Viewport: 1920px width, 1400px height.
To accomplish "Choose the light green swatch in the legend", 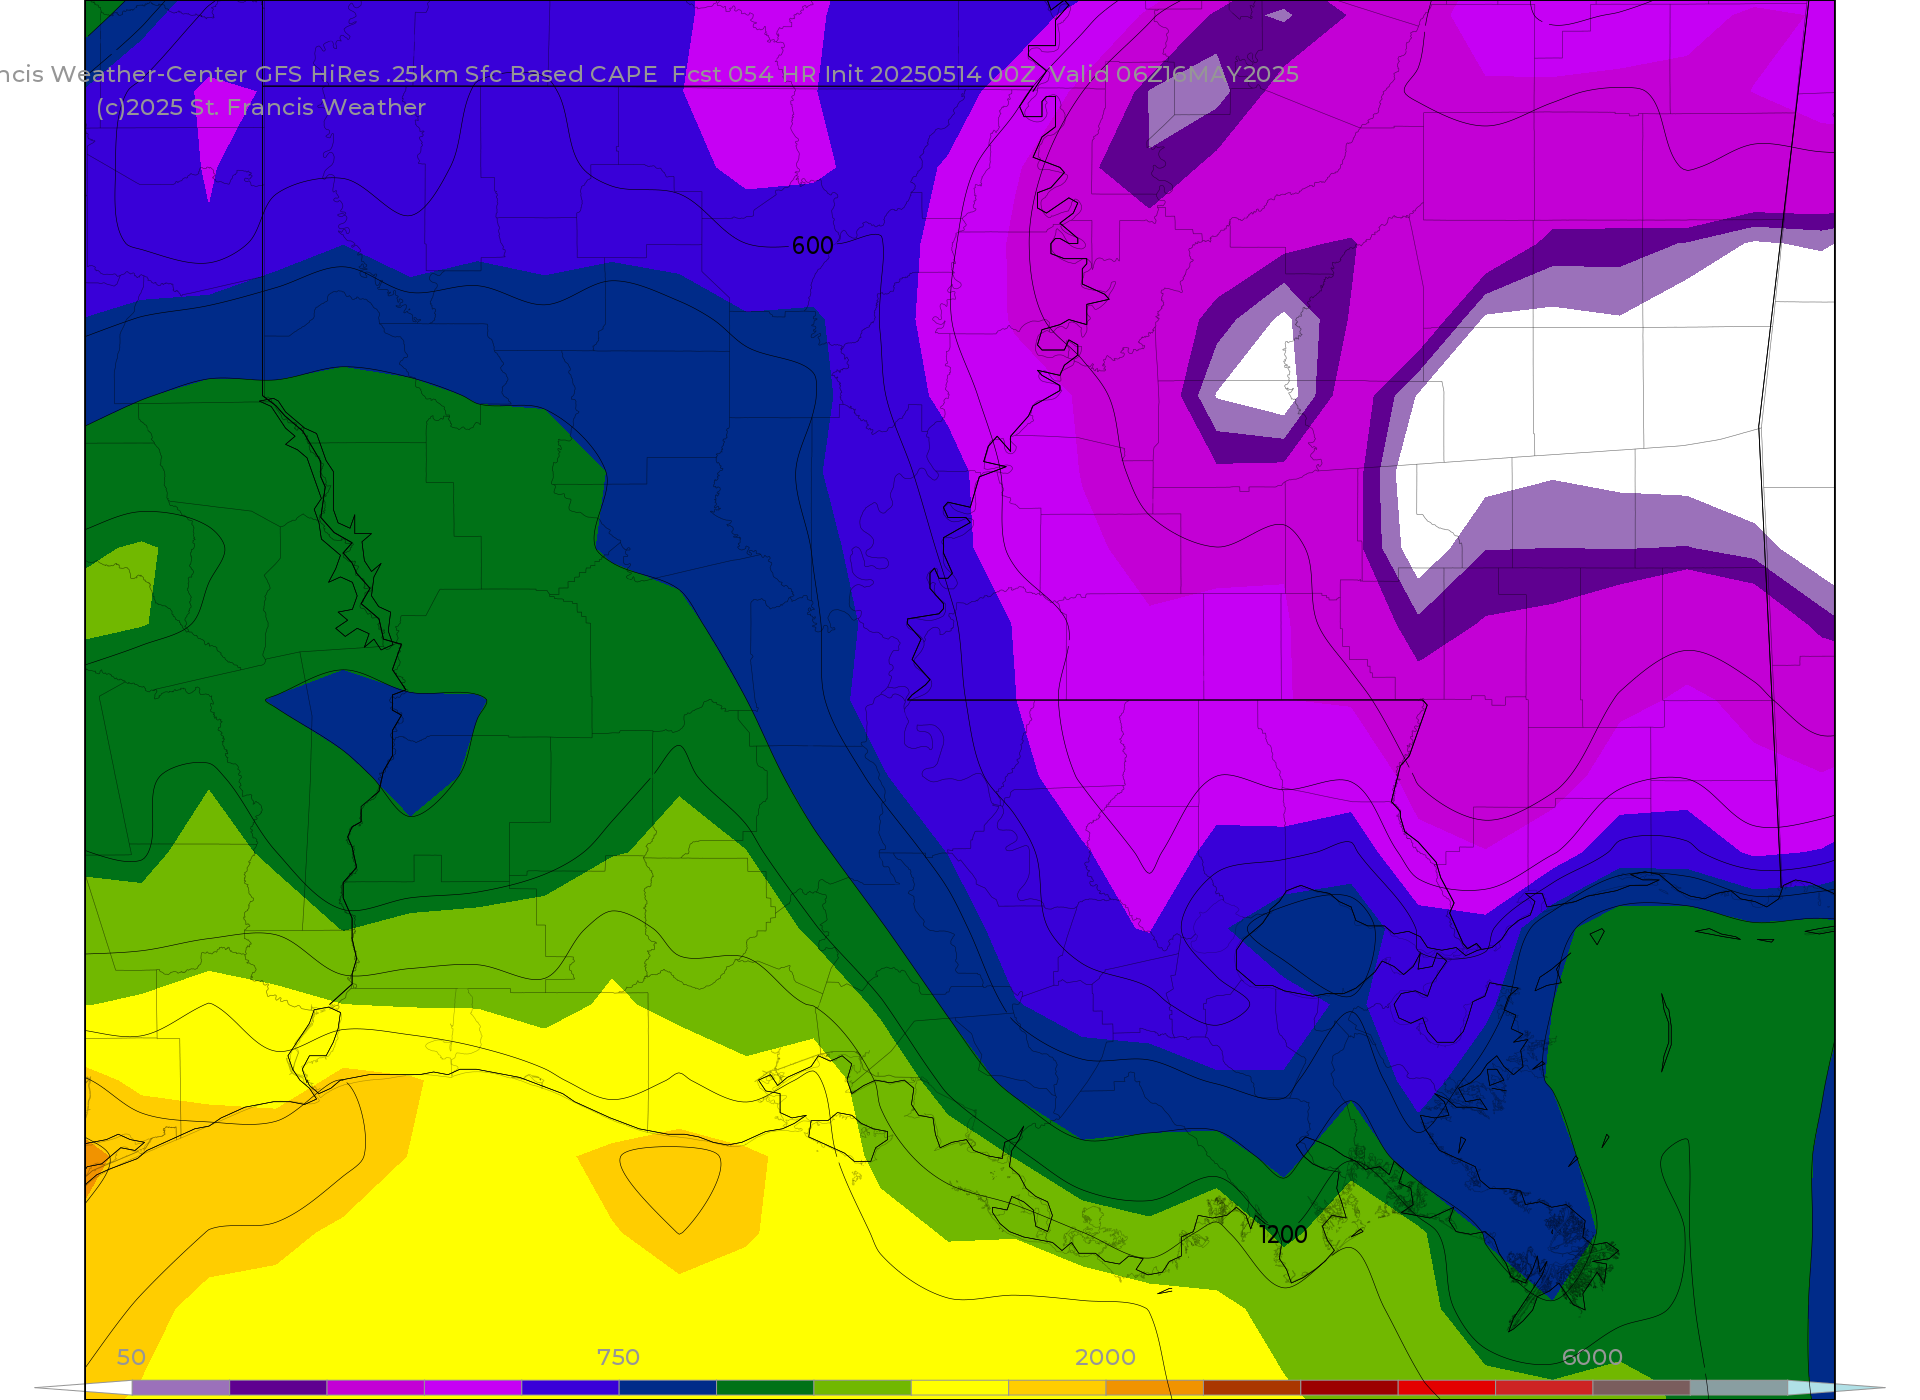I will tap(862, 1388).
